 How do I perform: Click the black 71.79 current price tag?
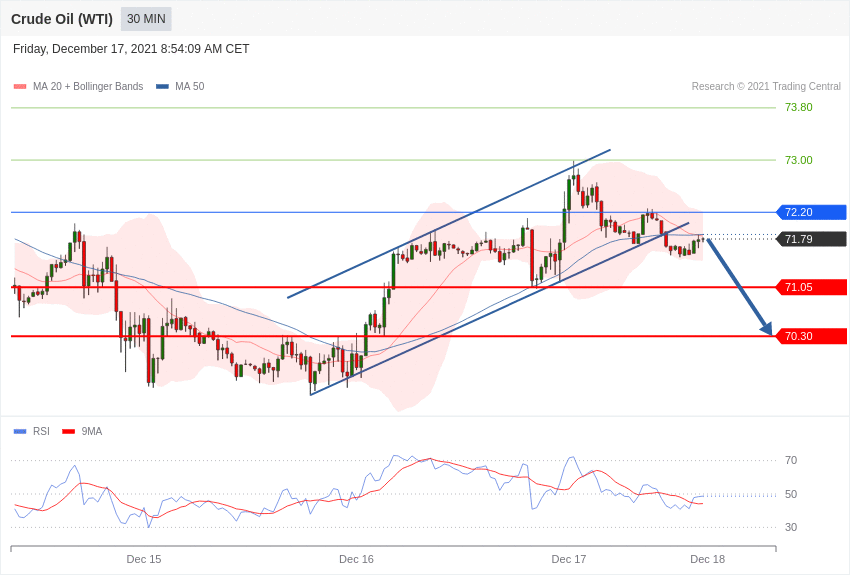812,239
